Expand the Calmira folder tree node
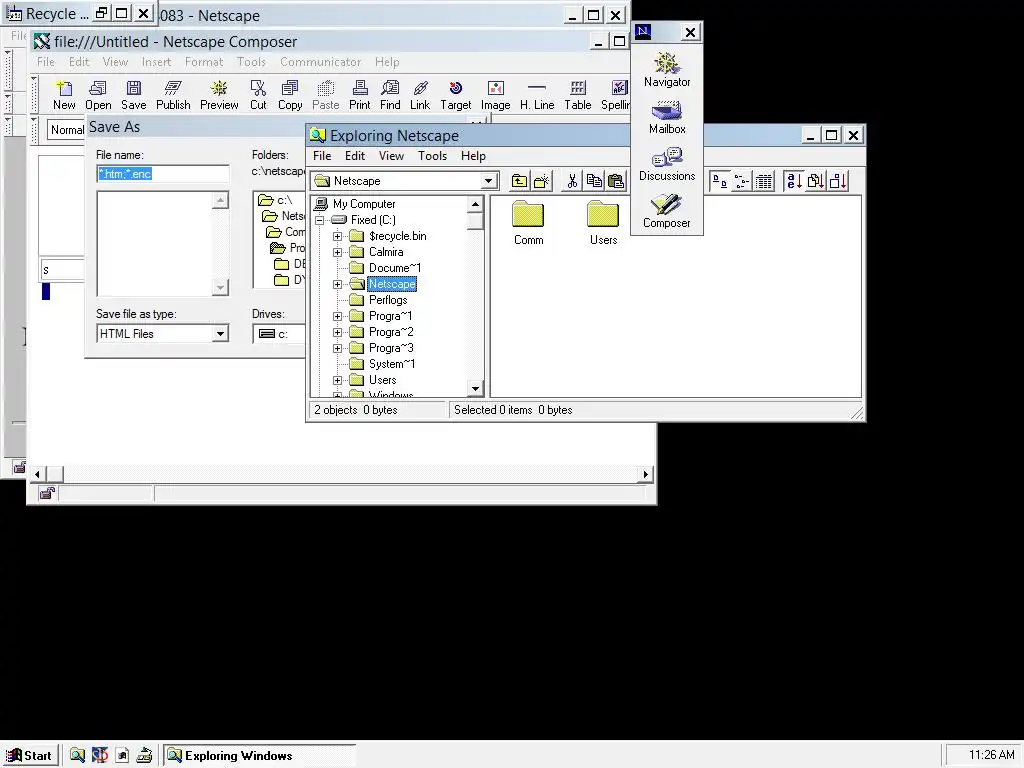The image size is (1024, 768). tap(337, 252)
